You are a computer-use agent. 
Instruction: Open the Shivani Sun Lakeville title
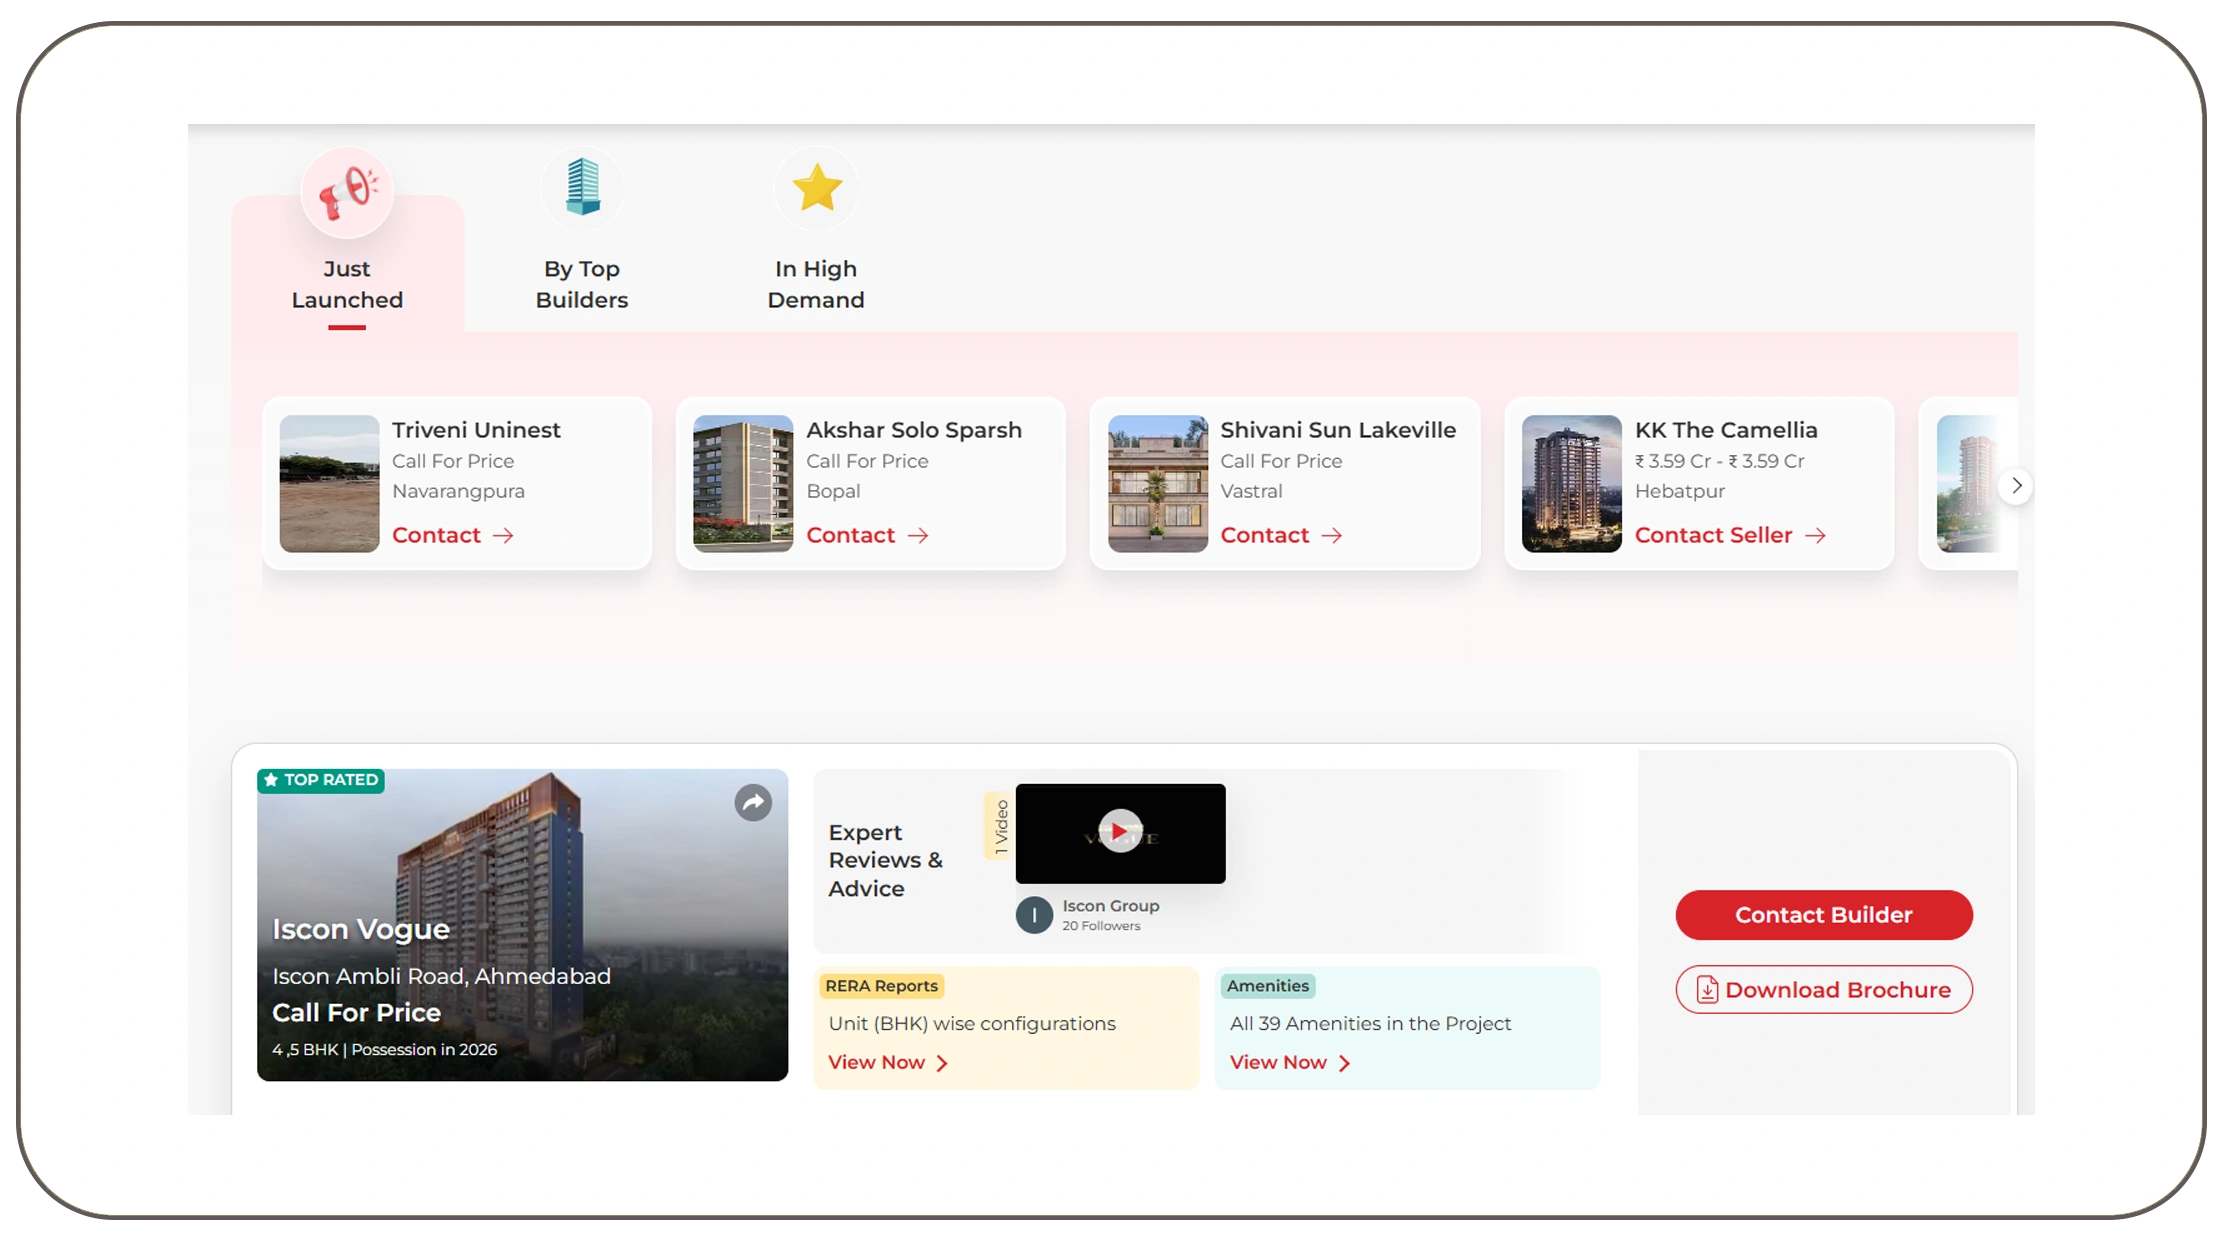pyautogui.click(x=1338, y=430)
